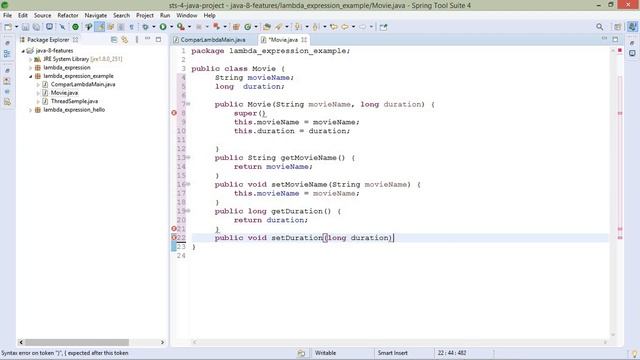Click the Search magnifier icon at top right
Viewport: 640px width, 360px height.
pyautogui.click(x=599, y=27)
